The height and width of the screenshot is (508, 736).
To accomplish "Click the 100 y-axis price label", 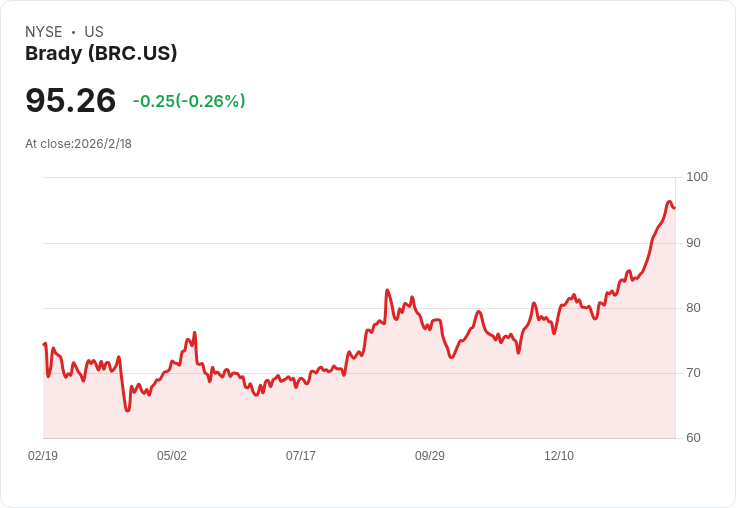I will 697,177.
